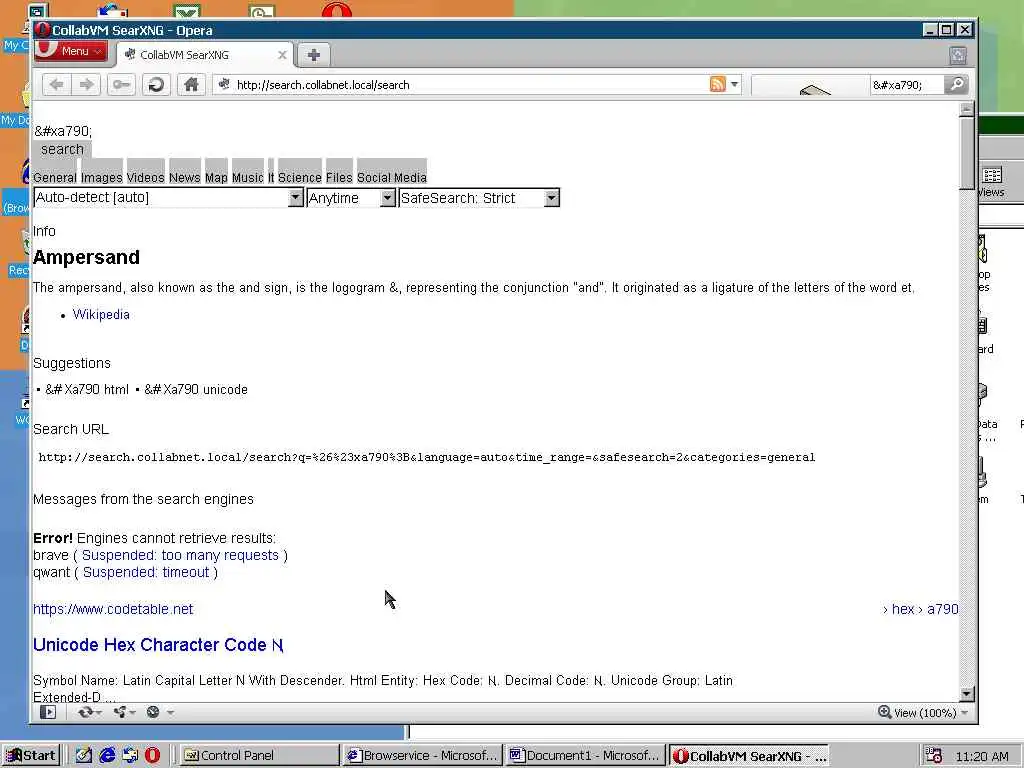The height and width of the screenshot is (768, 1024).
Task: Open the Anytime time range dropdown
Action: coord(351,198)
